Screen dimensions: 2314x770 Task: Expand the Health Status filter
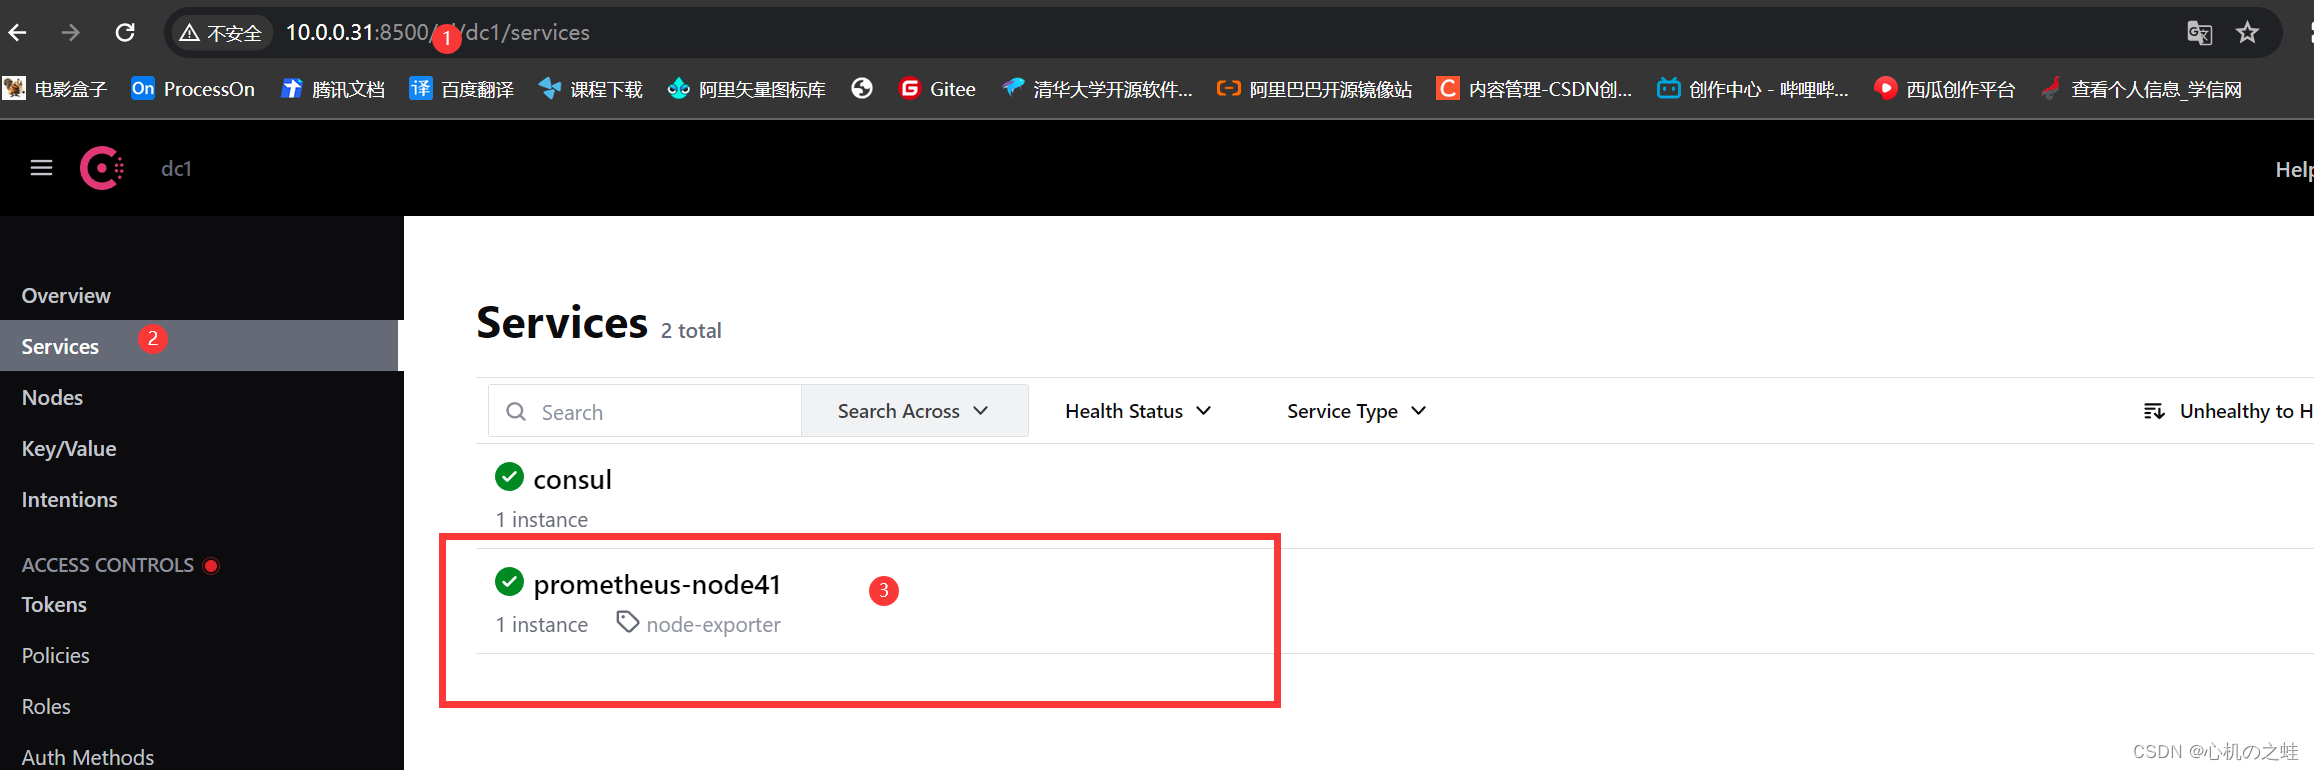[1138, 411]
